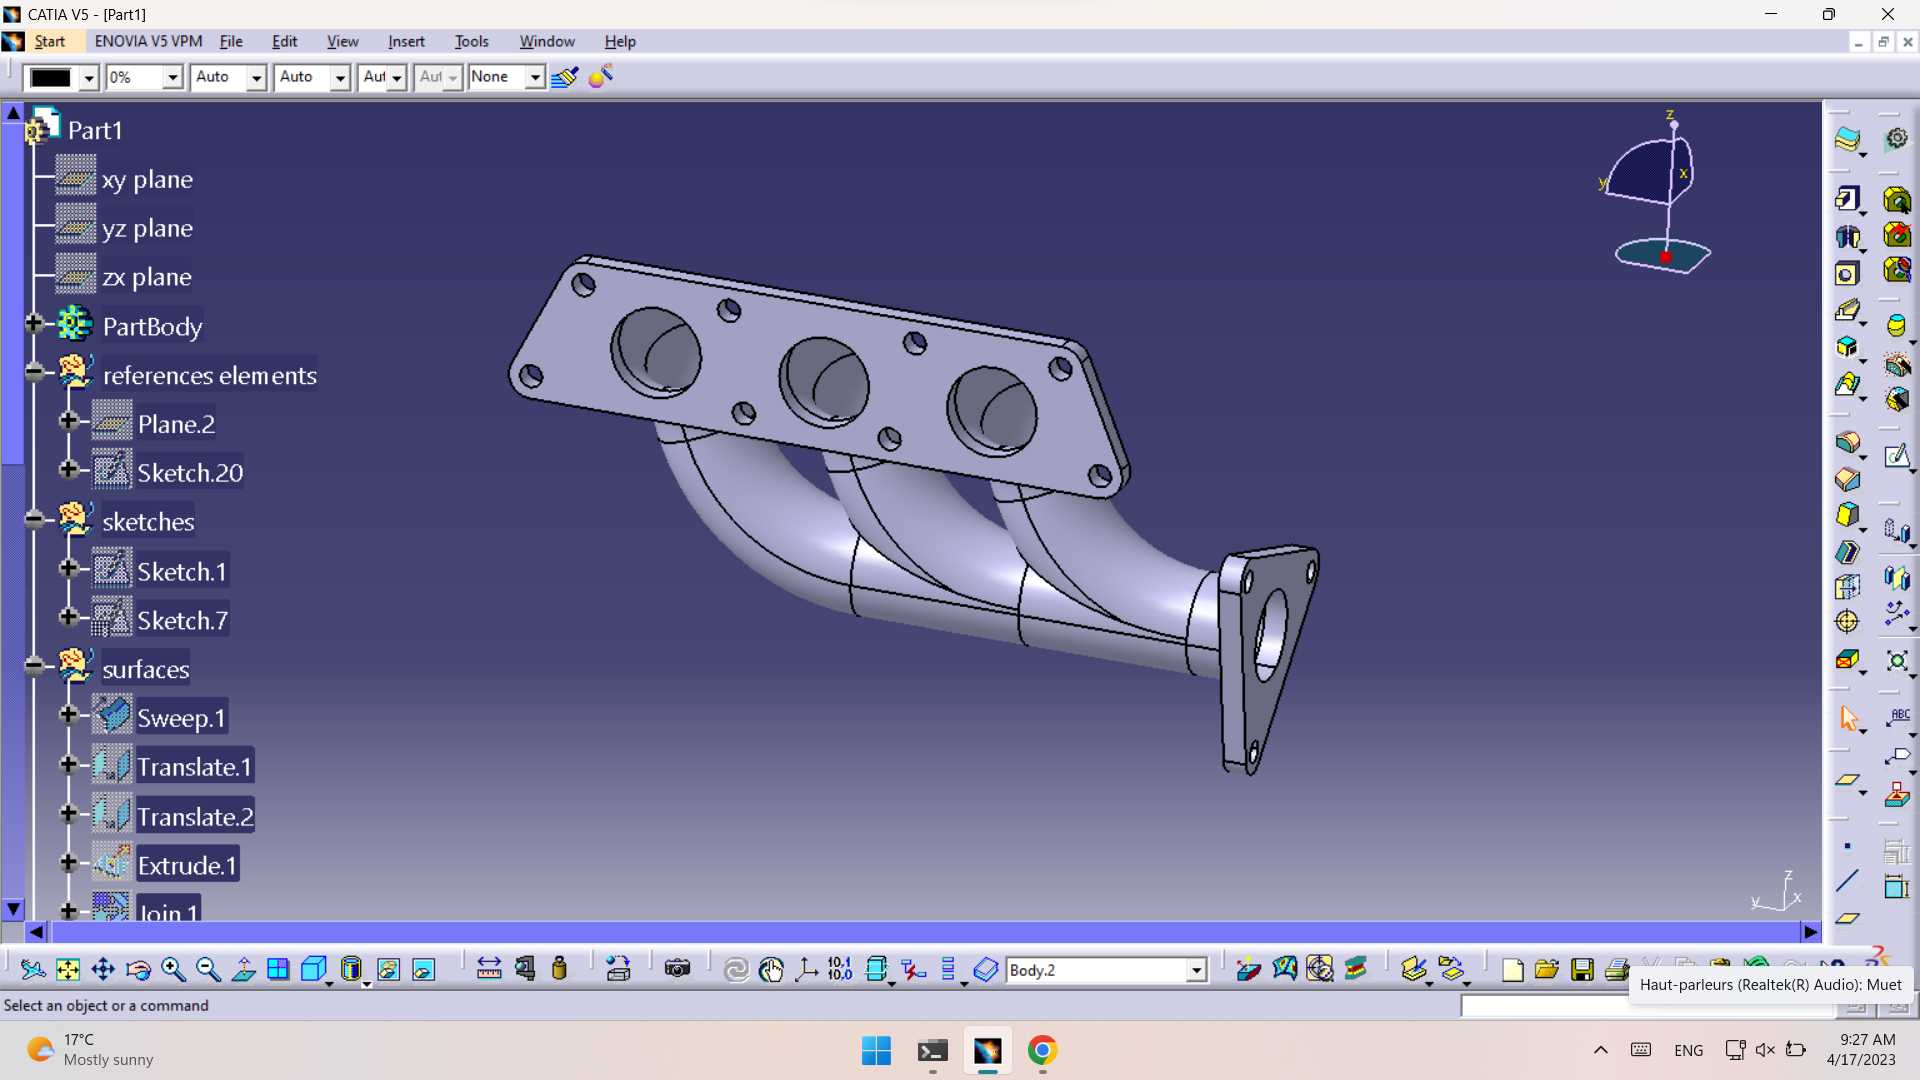Click the Print icon
This screenshot has height=1080, width=1920.
(x=1617, y=969)
